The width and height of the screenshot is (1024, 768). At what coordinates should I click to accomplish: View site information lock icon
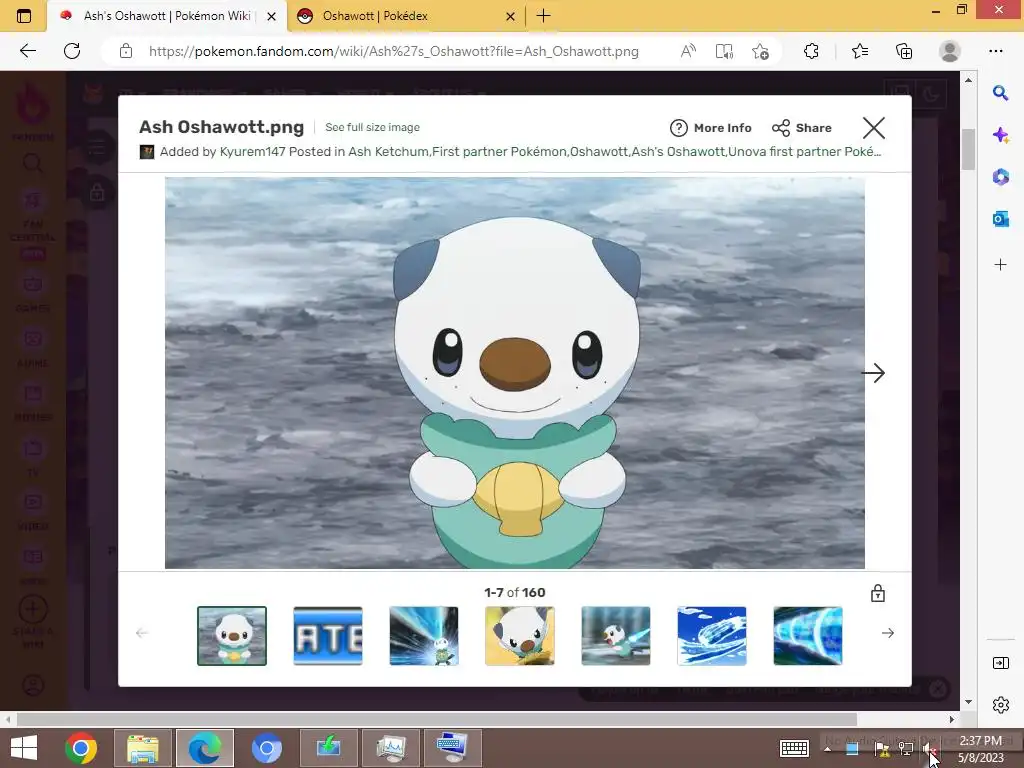tap(126, 51)
